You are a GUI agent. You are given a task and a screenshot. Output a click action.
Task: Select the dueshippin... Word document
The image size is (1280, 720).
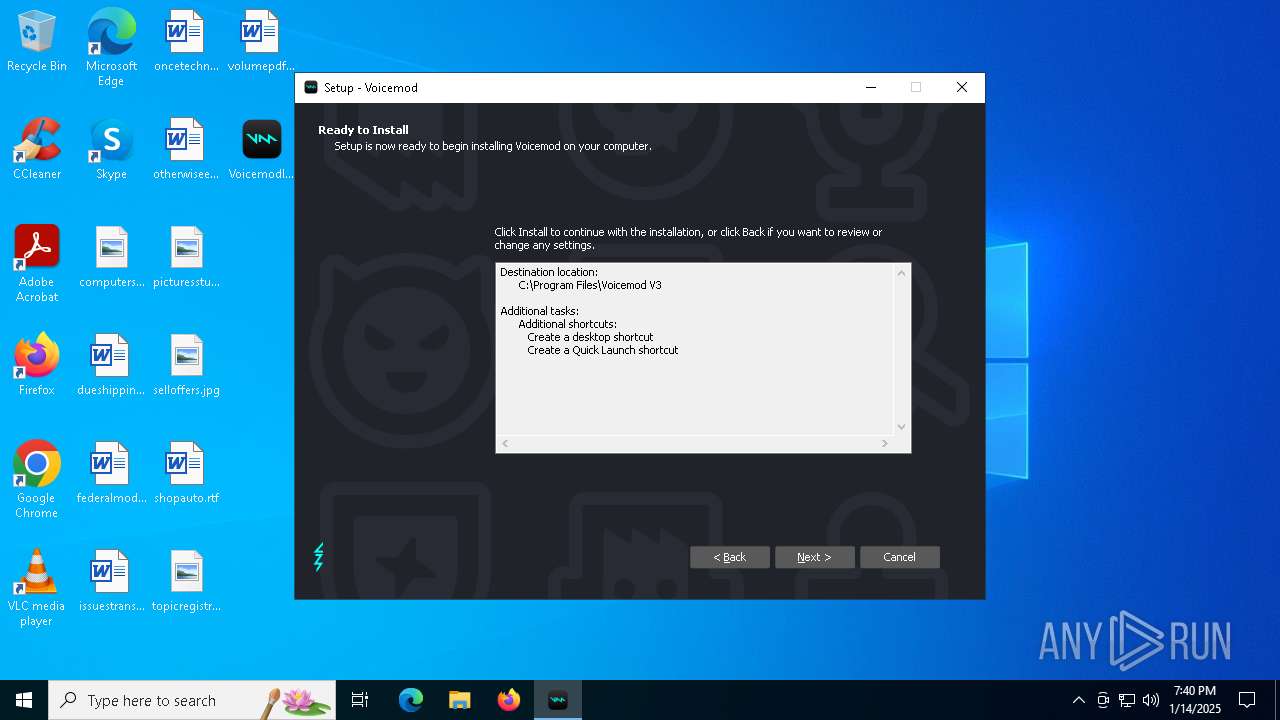111,366
